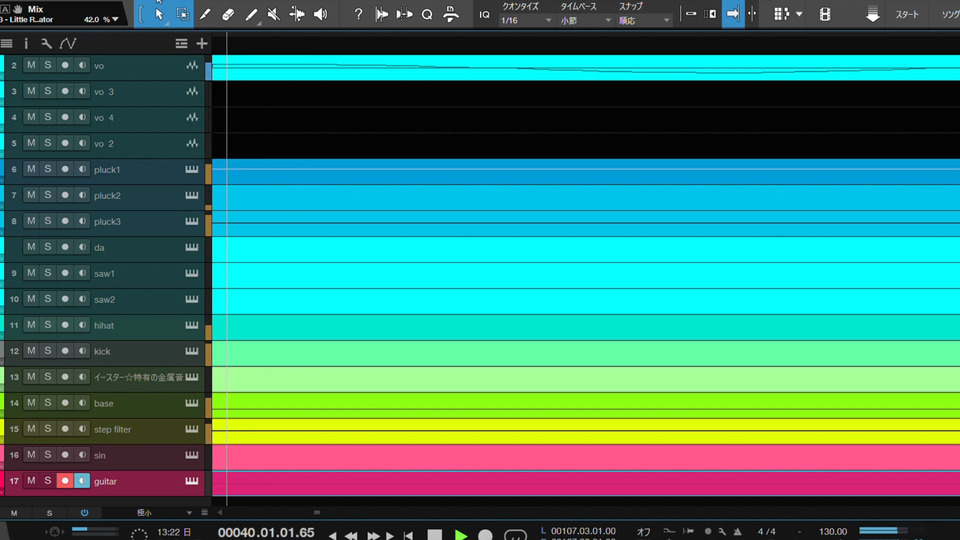Solo the hihat track
960x540 pixels.
[x=47, y=325]
